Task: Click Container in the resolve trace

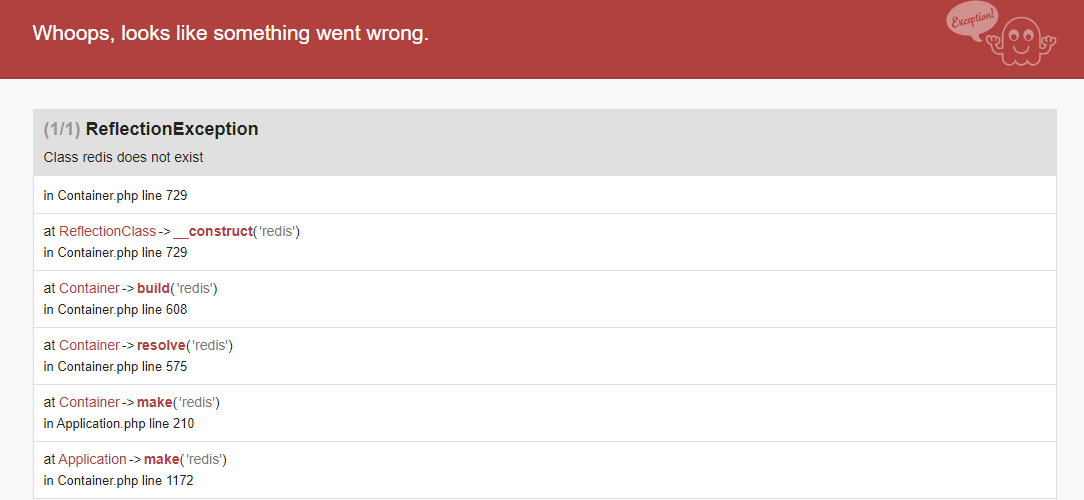Action: pyautogui.click(x=89, y=344)
